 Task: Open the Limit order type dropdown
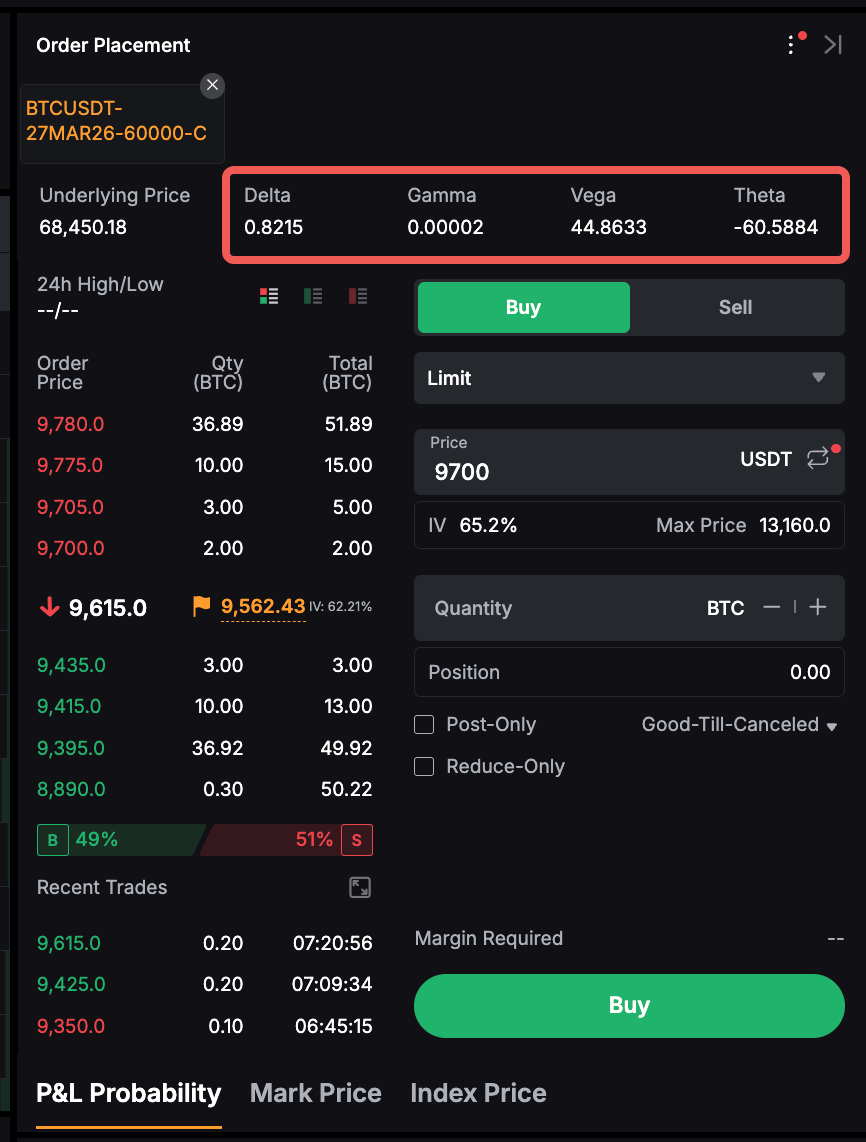point(629,378)
